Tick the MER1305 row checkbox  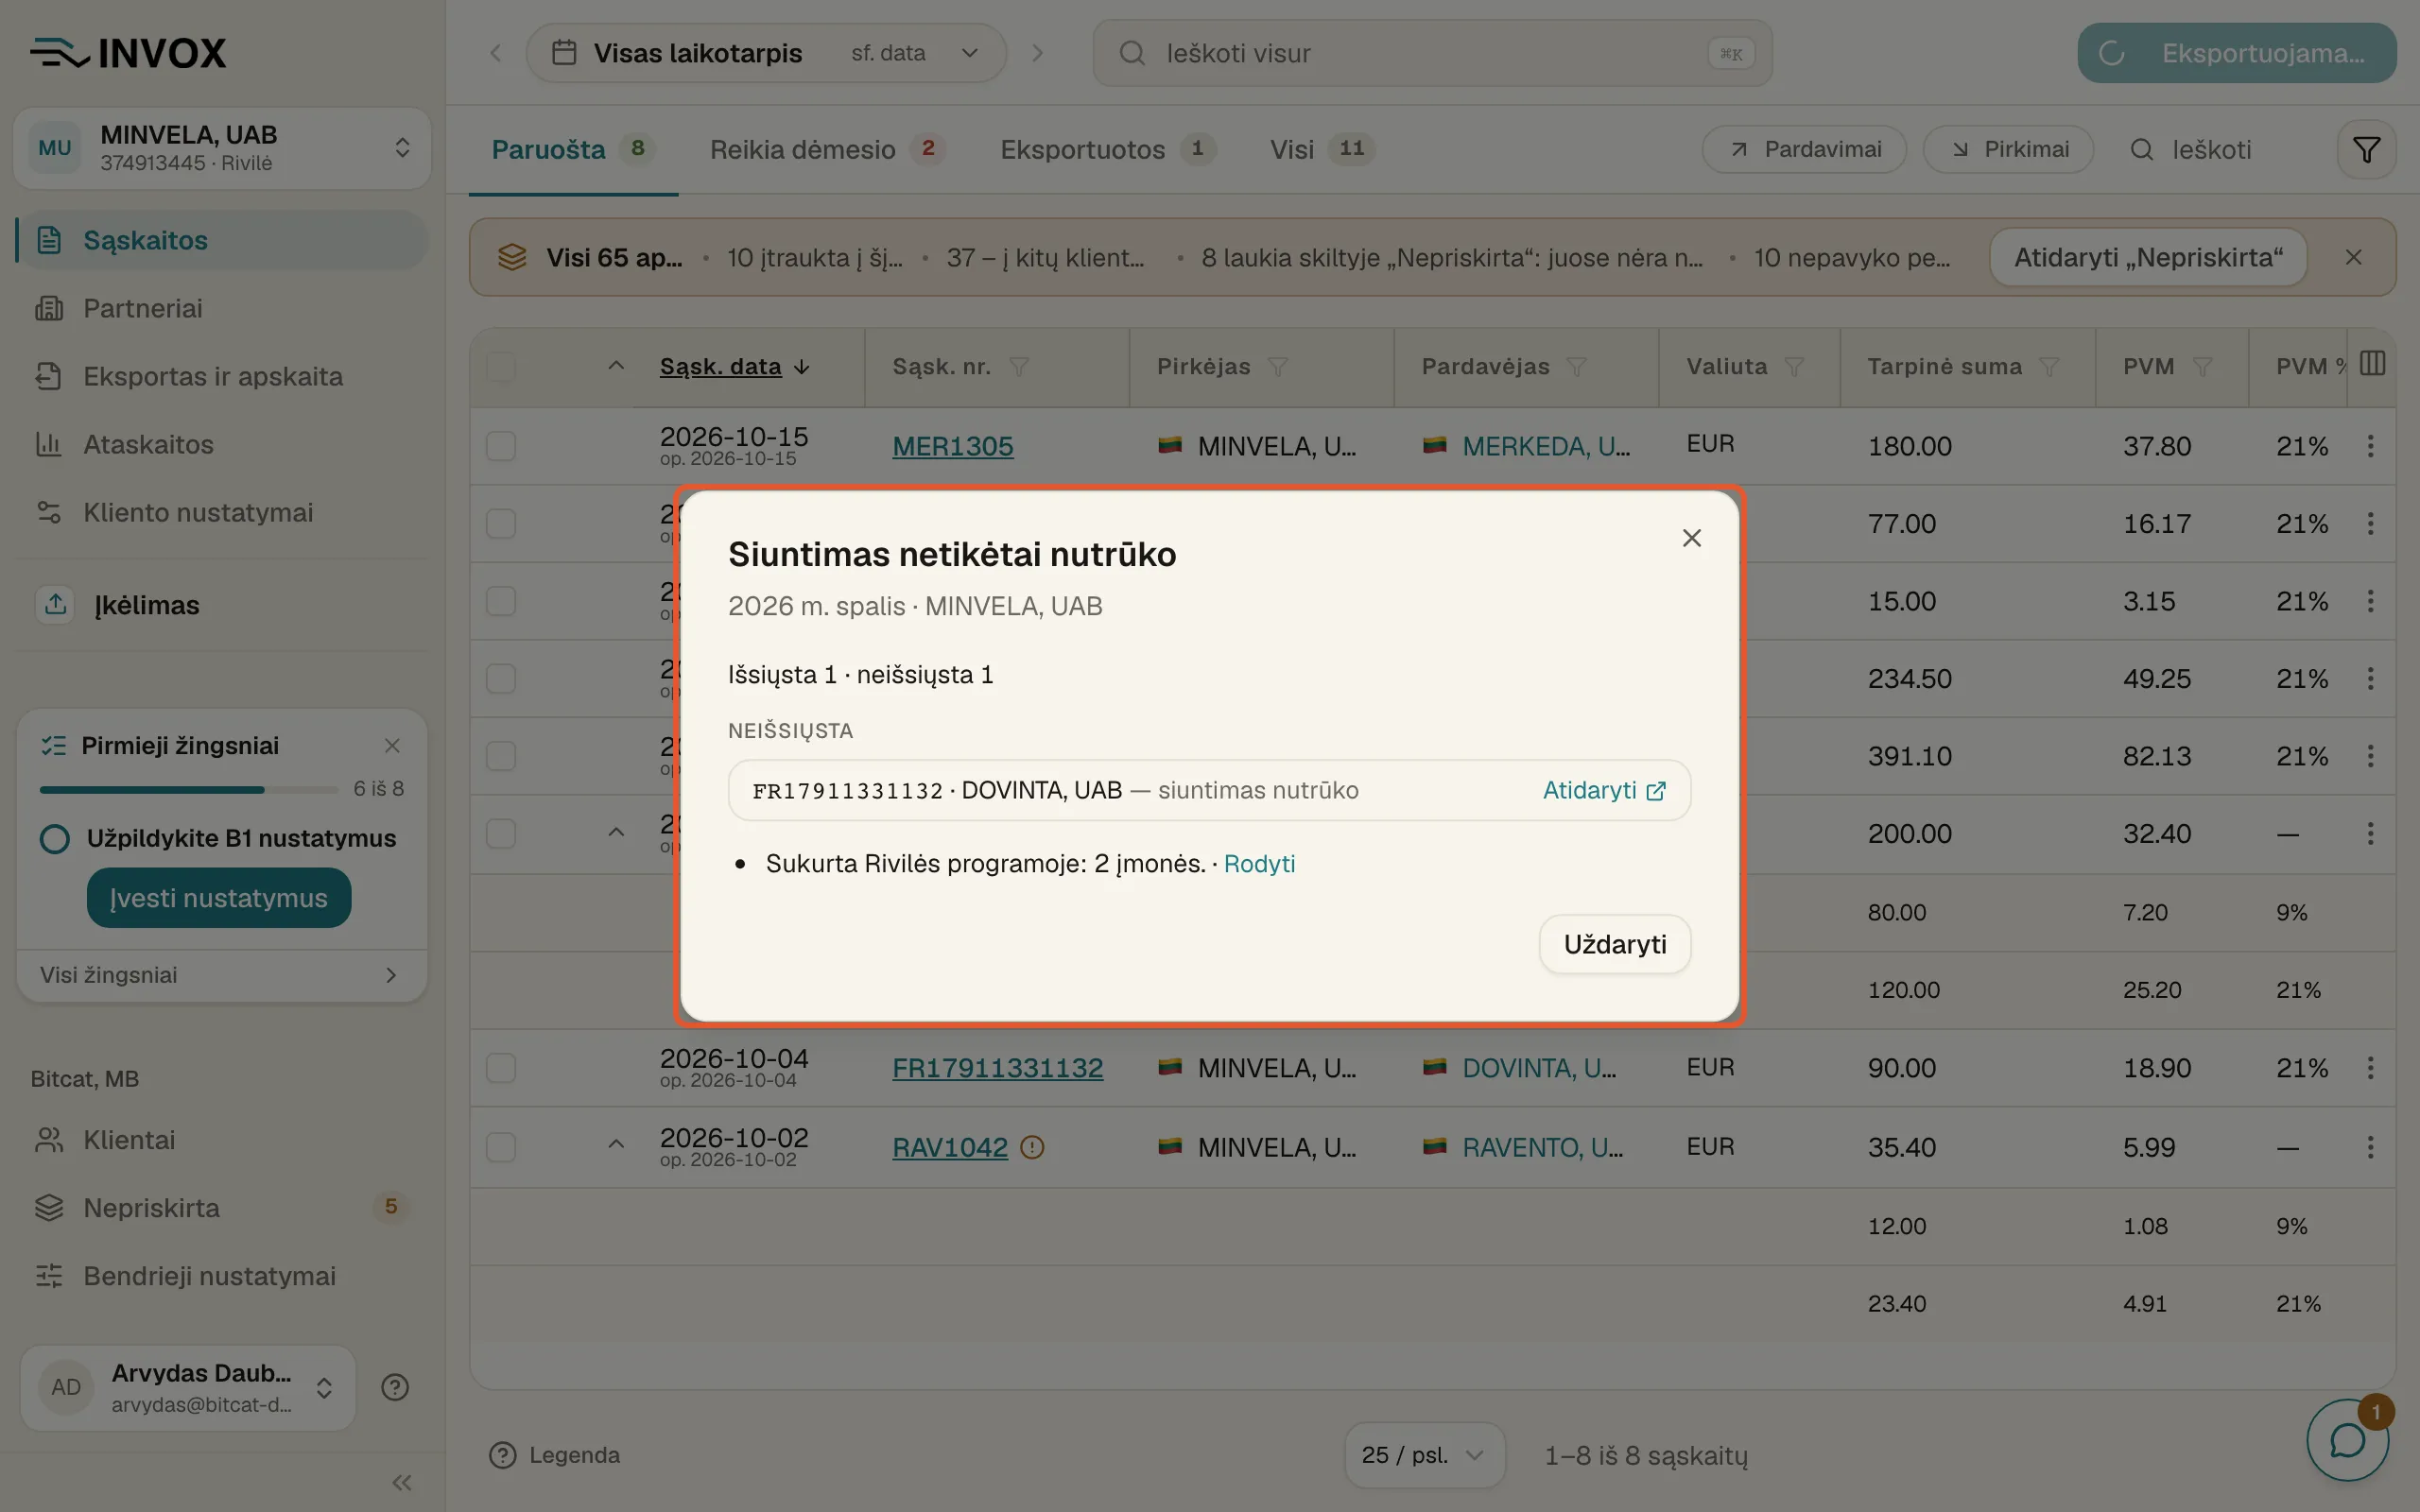(501, 446)
